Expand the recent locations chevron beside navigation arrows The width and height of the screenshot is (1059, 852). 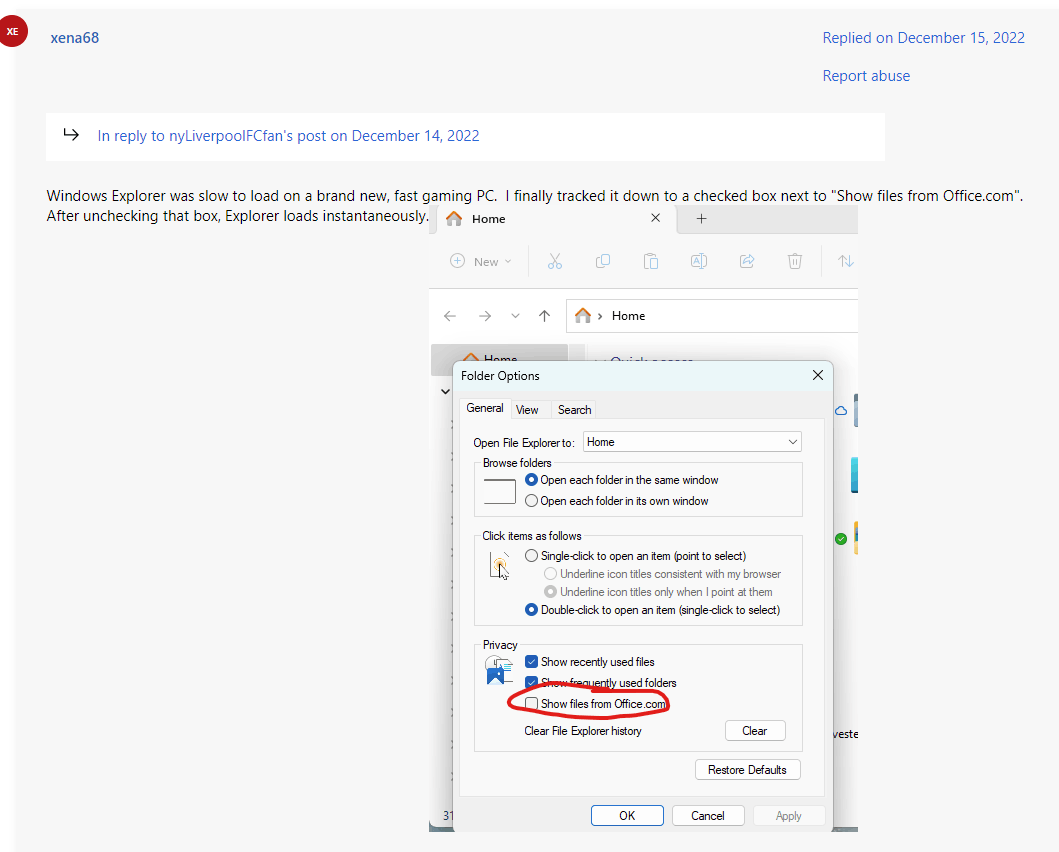tap(515, 315)
